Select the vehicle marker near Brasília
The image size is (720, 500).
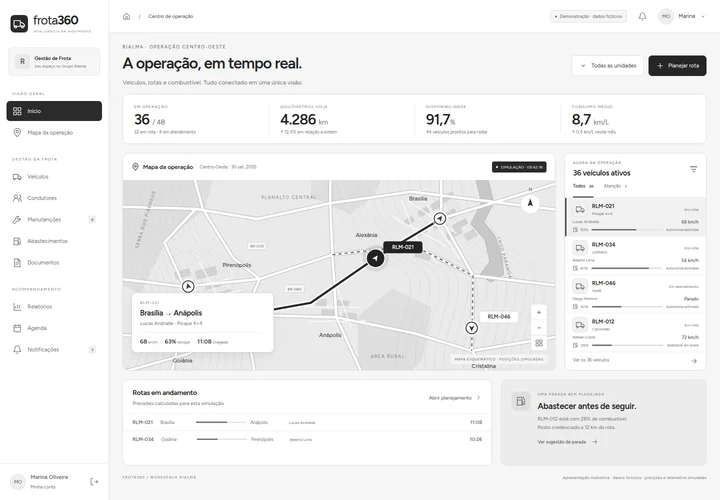click(440, 219)
